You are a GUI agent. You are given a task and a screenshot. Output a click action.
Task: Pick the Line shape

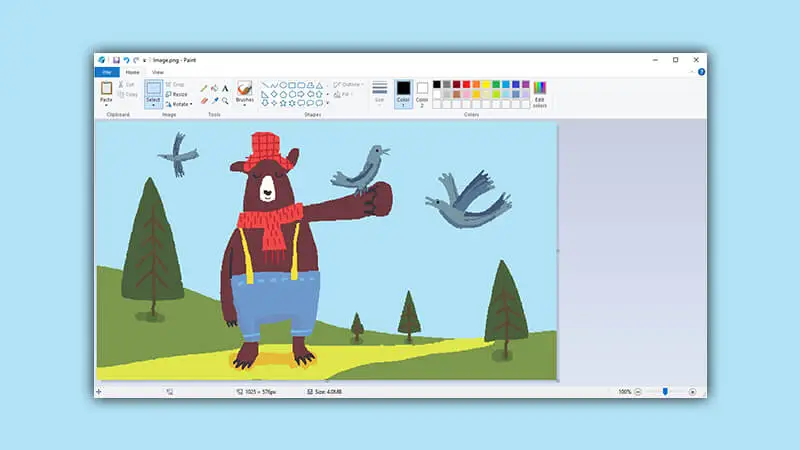coord(264,84)
